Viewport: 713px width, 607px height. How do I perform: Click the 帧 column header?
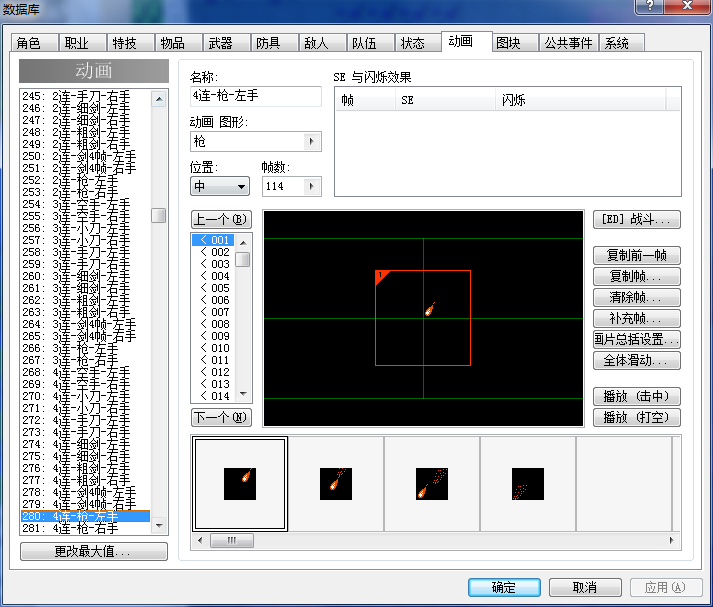tap(366, 100)
